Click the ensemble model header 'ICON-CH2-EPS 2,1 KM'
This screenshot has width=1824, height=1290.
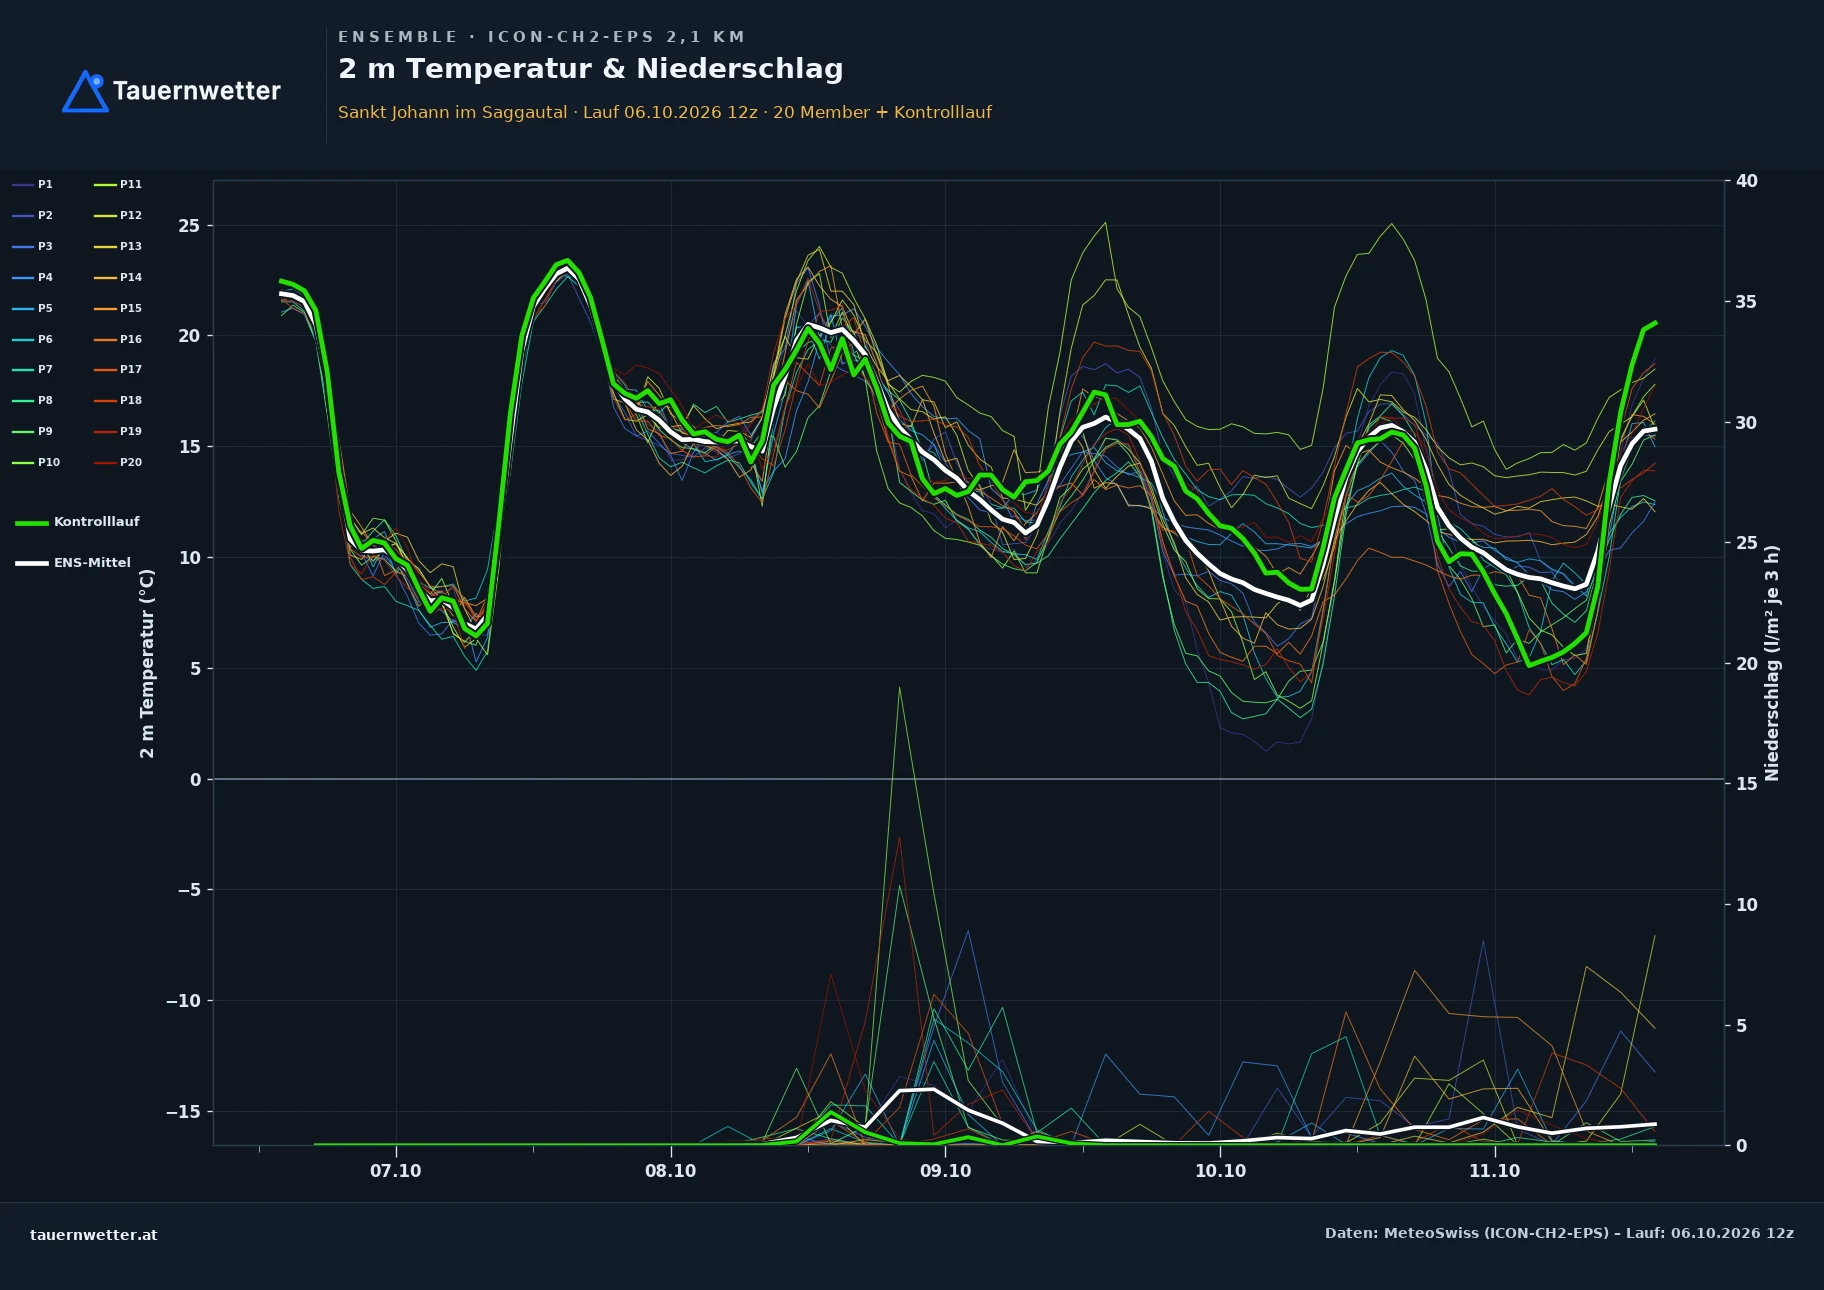(x=616, y=37)
